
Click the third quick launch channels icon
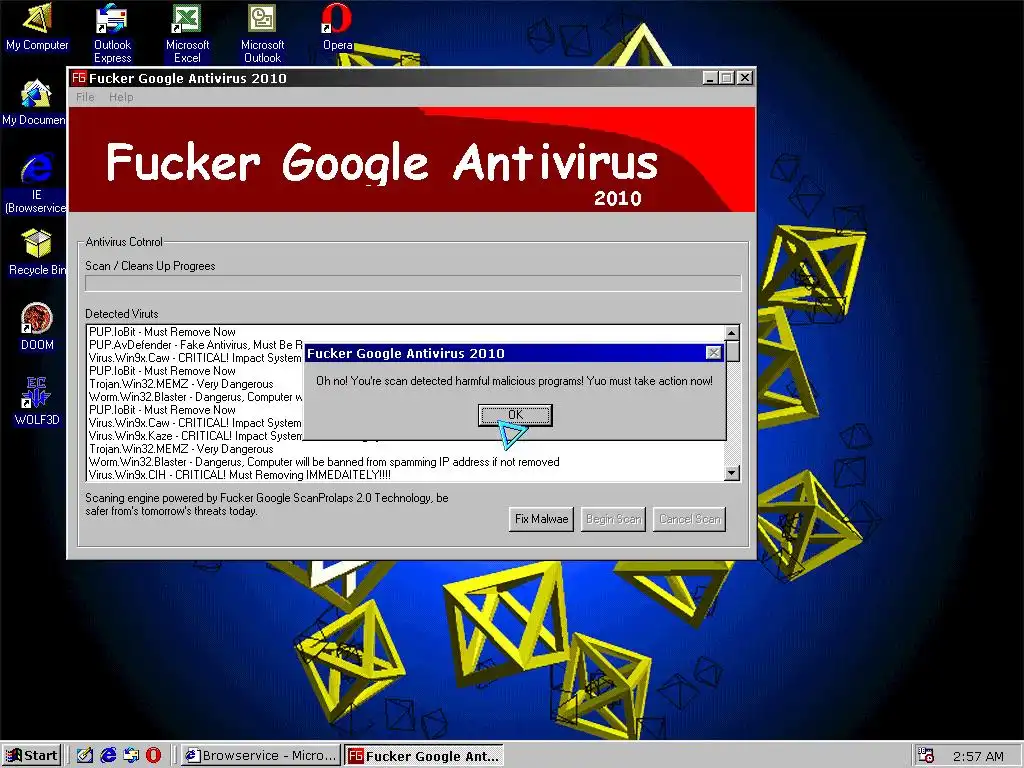(131, 755)
